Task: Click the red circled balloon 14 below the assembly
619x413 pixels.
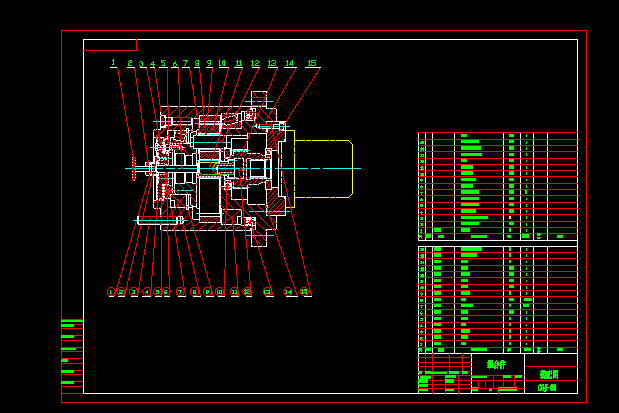Action: (288, 292)
